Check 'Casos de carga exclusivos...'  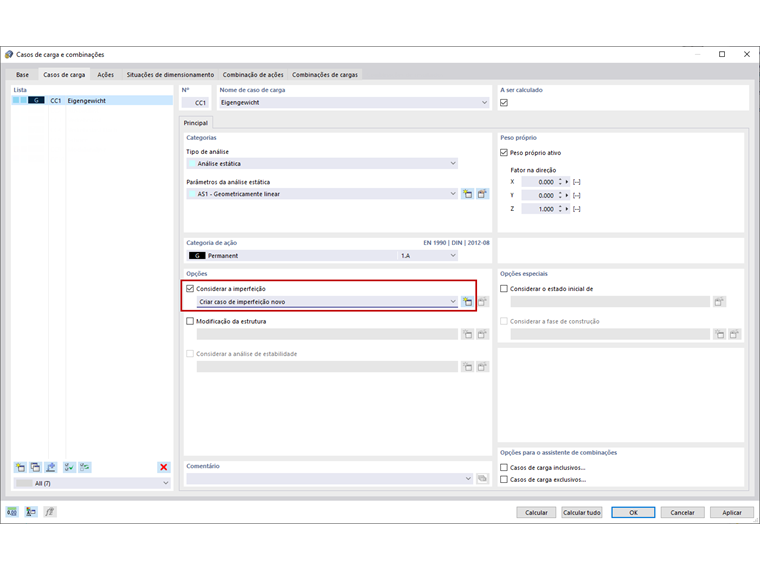(x=504, y=479)
